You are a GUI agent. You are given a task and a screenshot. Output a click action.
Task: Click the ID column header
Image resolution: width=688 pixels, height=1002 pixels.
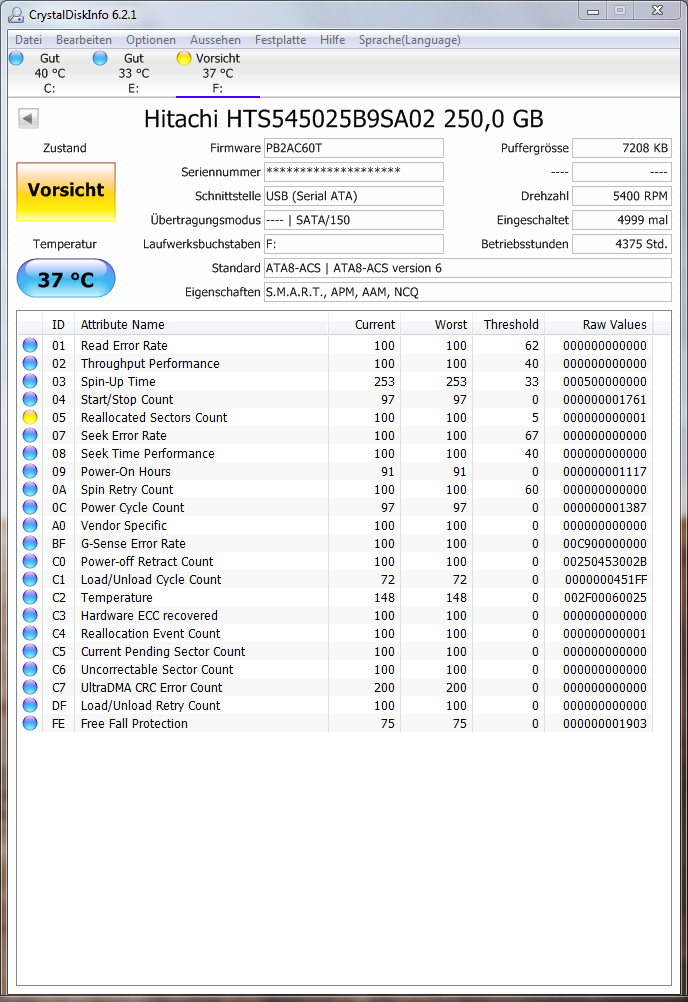(58, 325)
